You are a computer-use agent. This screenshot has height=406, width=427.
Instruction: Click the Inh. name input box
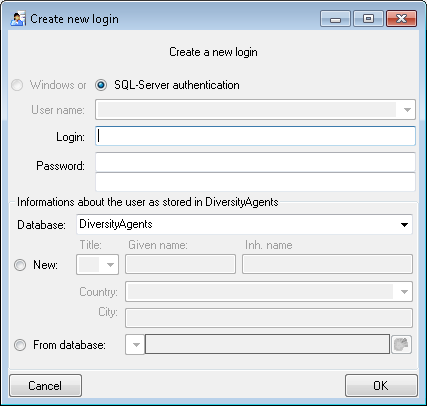(327, 264)
